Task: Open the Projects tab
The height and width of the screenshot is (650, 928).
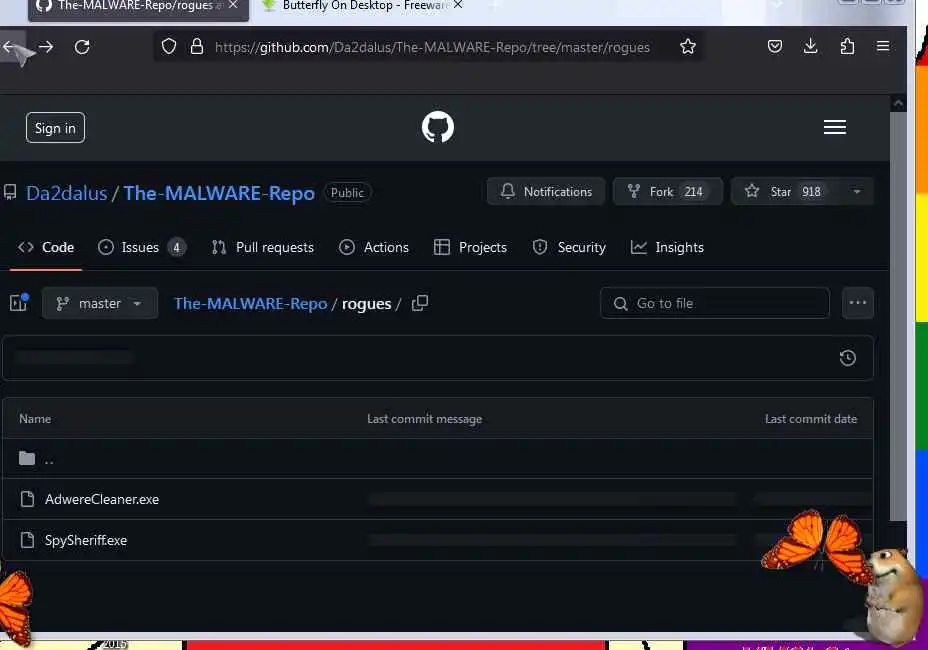Action: click(471, 247)
